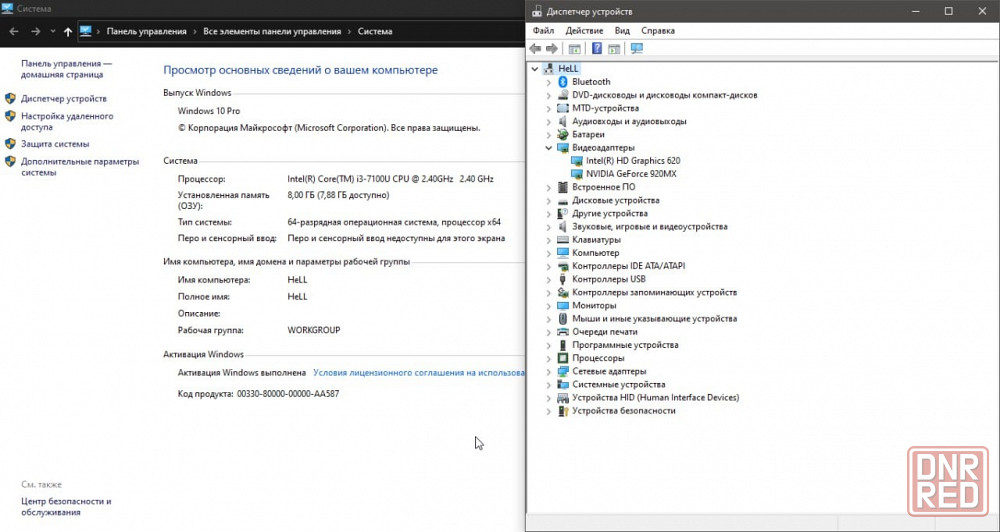Expand the Системные устройства category arrow
Screen dimensions: 1000x532
click(548, 385)
